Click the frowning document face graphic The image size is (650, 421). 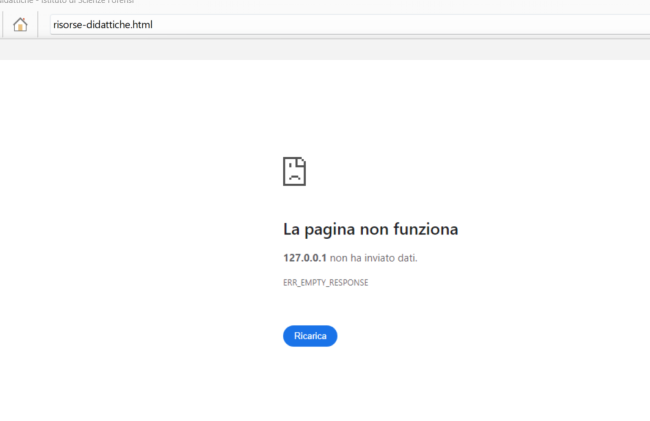(294, 171)
